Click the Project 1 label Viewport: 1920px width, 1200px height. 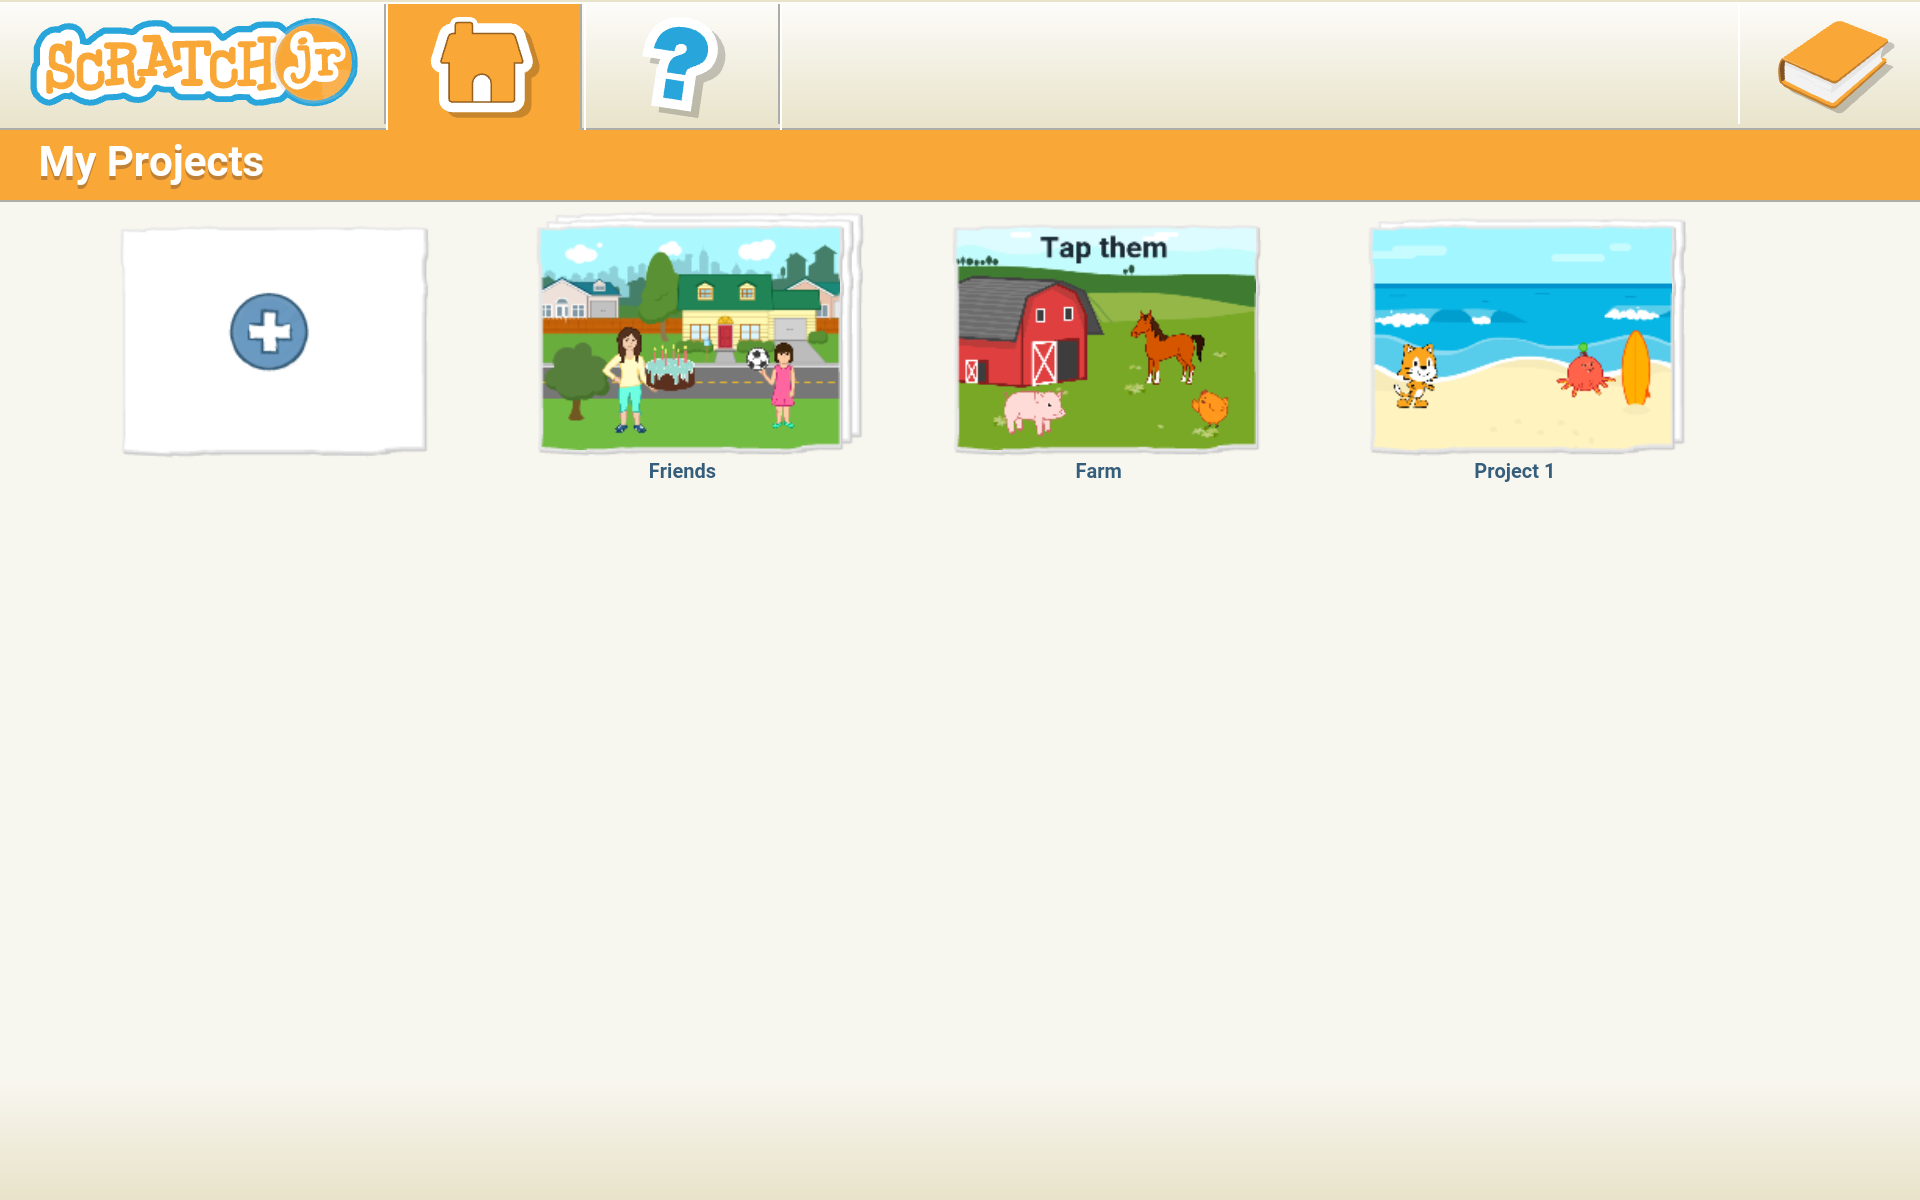[1513, 471]
